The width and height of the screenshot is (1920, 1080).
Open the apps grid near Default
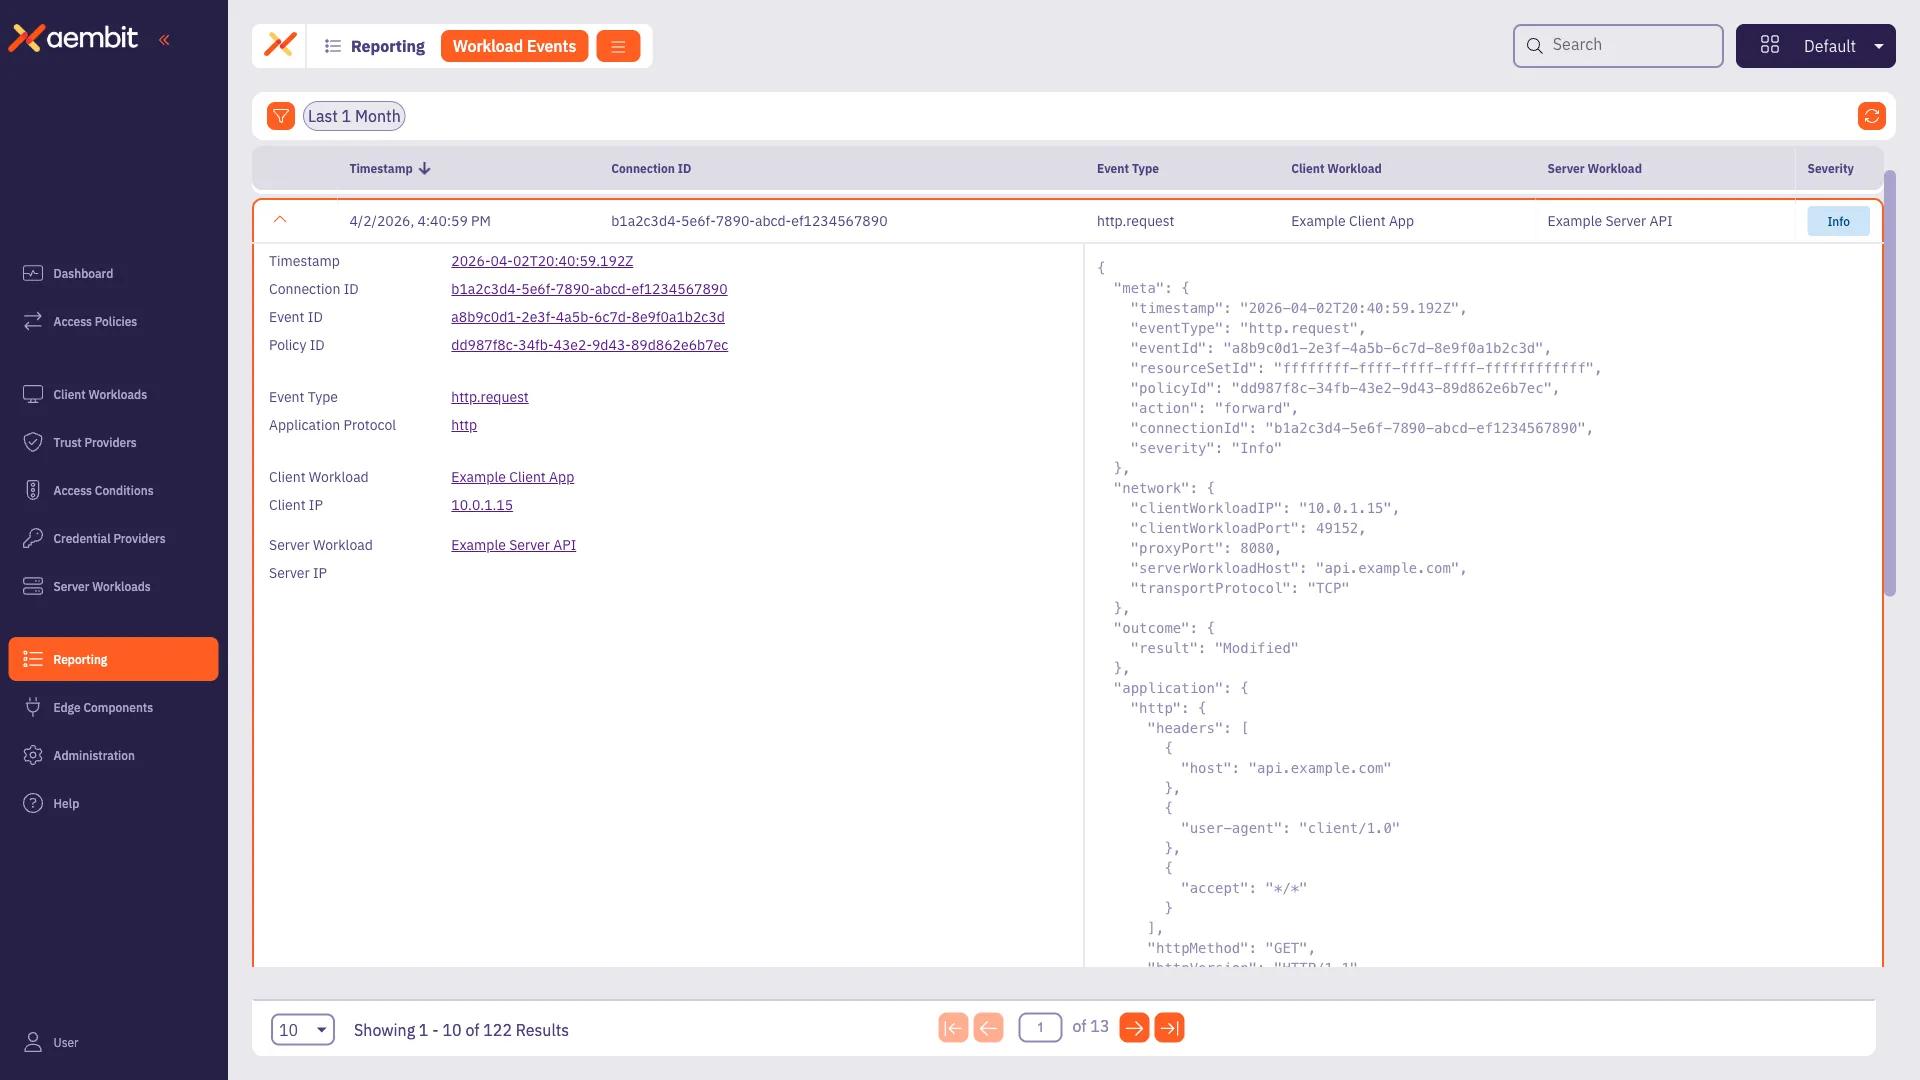pyautogui.click(x=1770, y=44)
